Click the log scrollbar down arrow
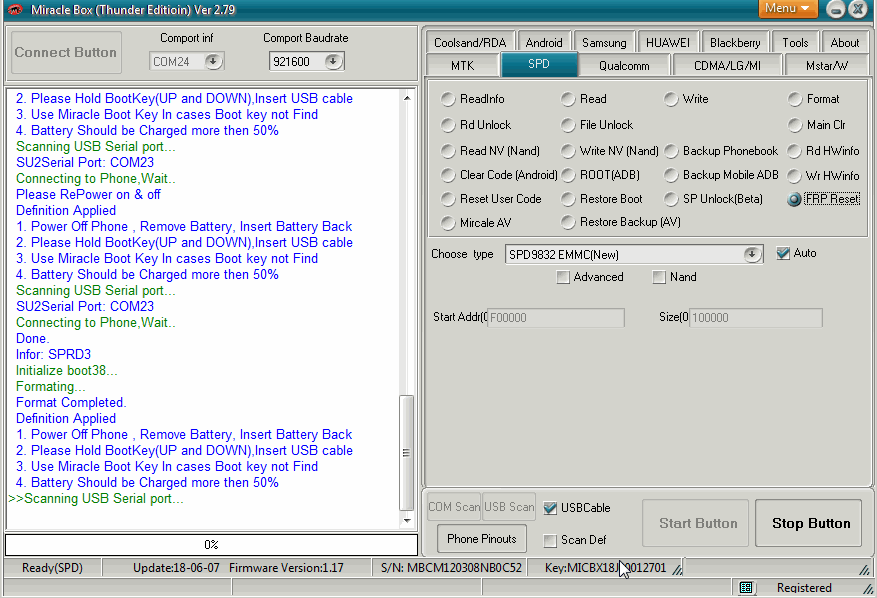 click(407, 521)
